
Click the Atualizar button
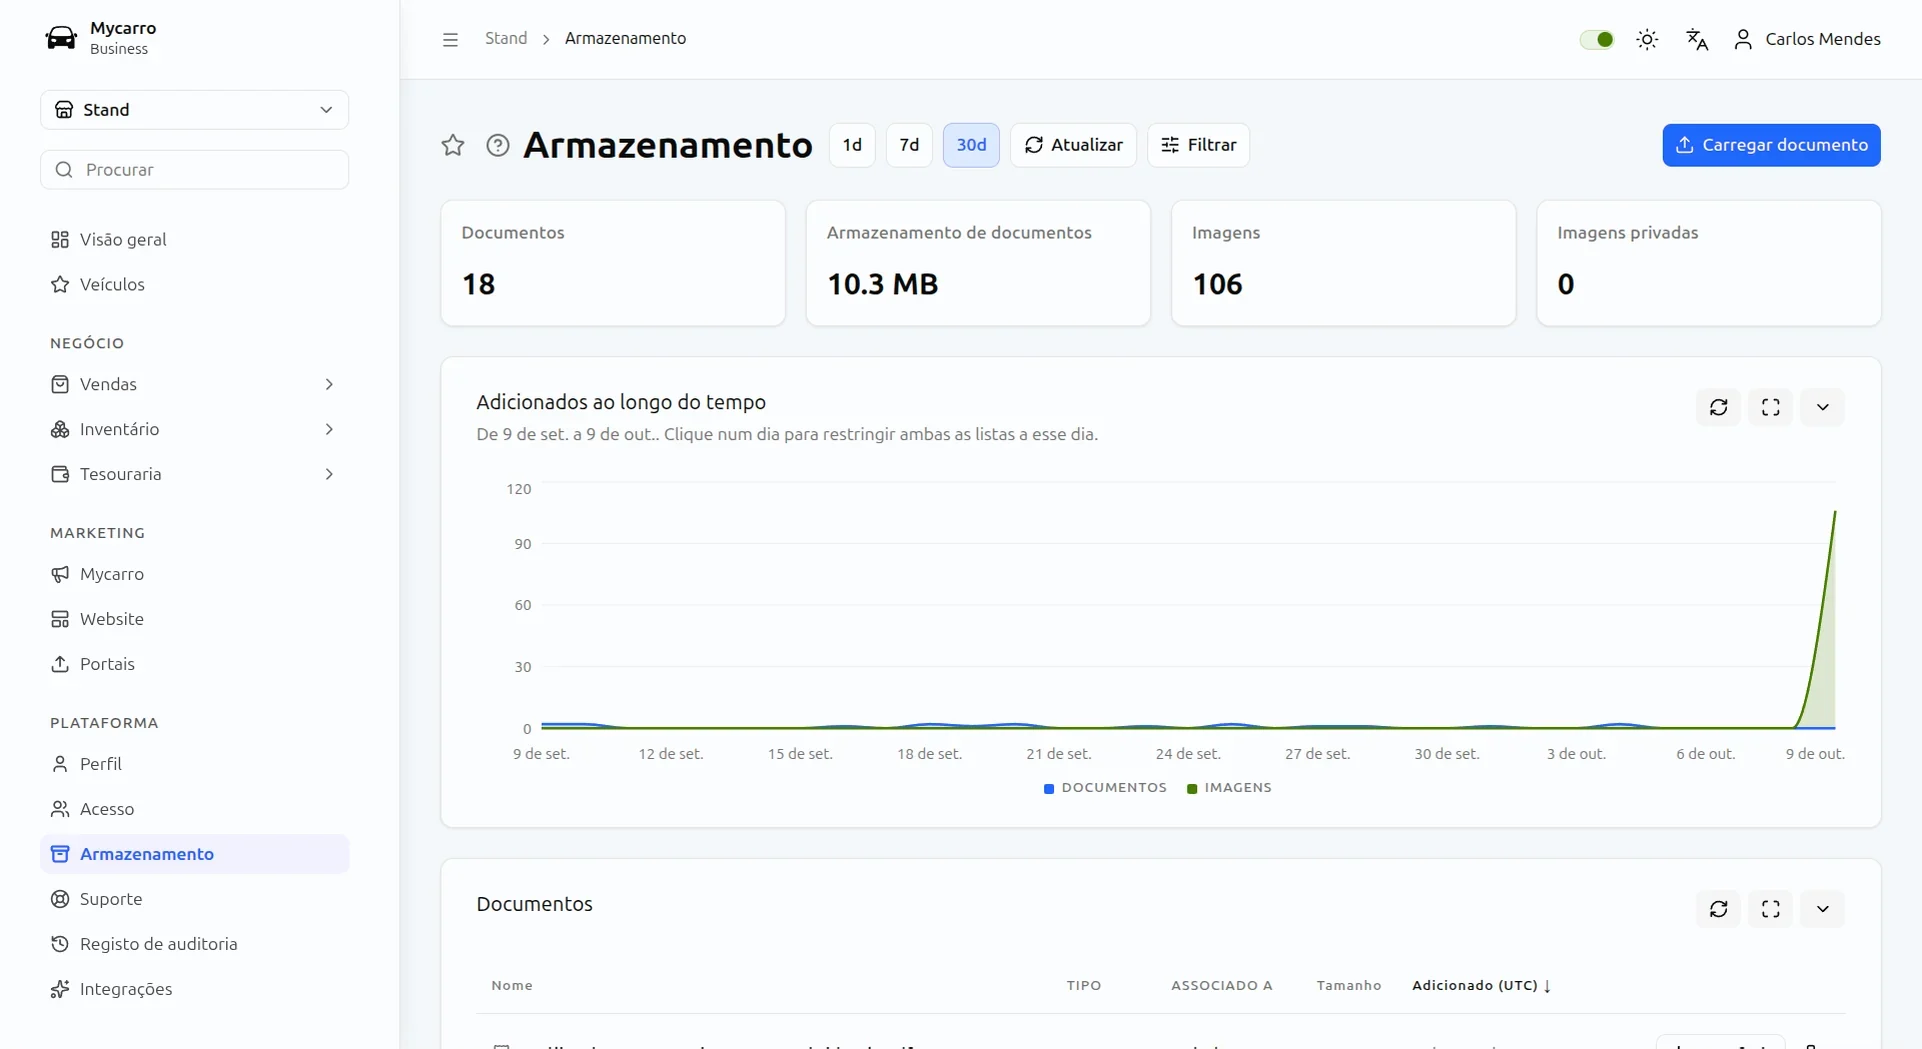click(1073, 145)
